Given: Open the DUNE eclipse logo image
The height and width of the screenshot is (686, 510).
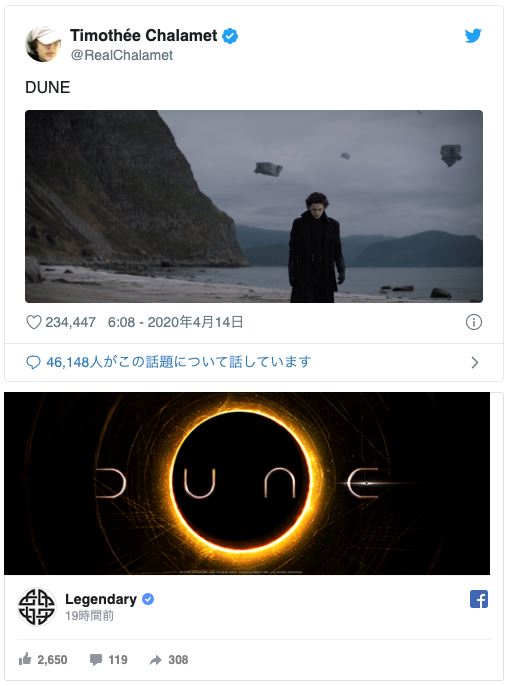Looking at the screenshot, I should pyautogui.click(x=247, y=483).
